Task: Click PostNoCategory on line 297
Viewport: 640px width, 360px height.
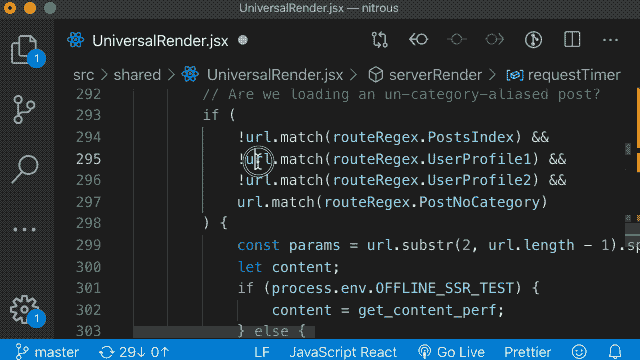Action: point(479,202)
